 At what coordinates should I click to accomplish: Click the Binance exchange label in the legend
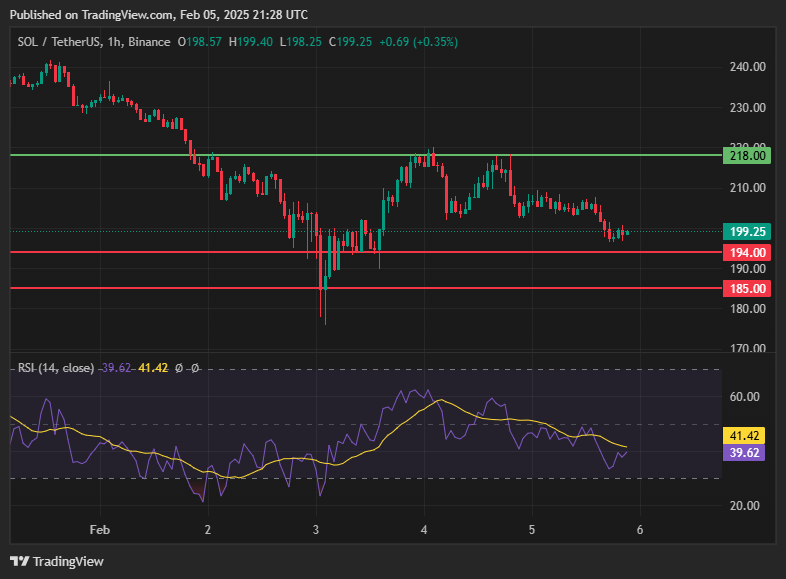[150, 42]
